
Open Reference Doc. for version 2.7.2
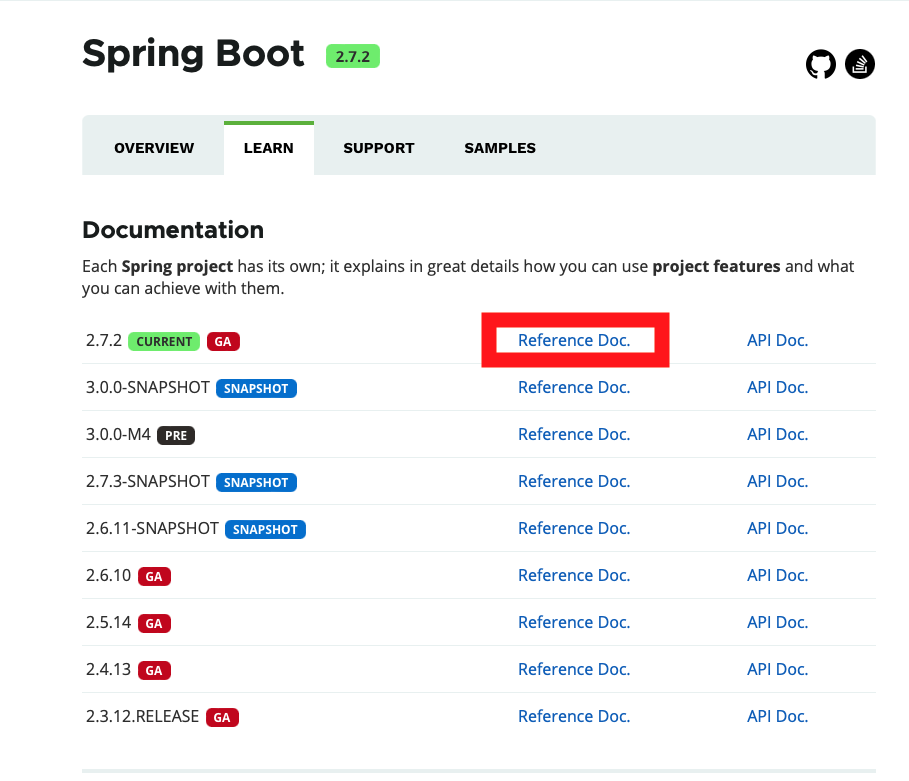click(x=574, y=340)
